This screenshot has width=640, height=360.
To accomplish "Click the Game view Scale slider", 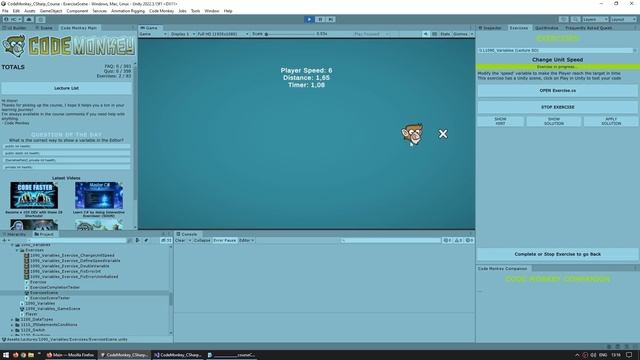I will tap(290, 34).
